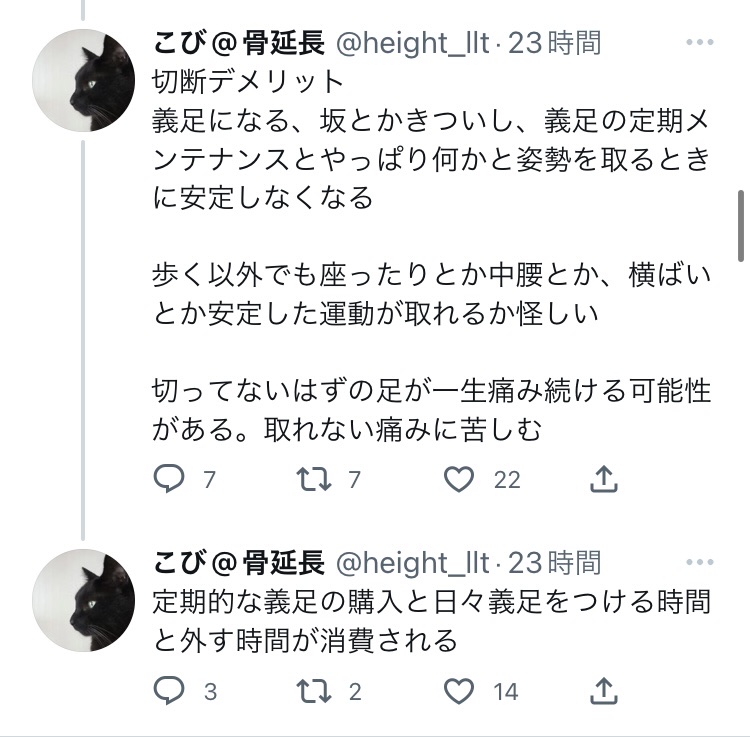Reply to the 切断デメリット tweet
Viewport: 750px width, 737px height.
click(x=169, y=478)
